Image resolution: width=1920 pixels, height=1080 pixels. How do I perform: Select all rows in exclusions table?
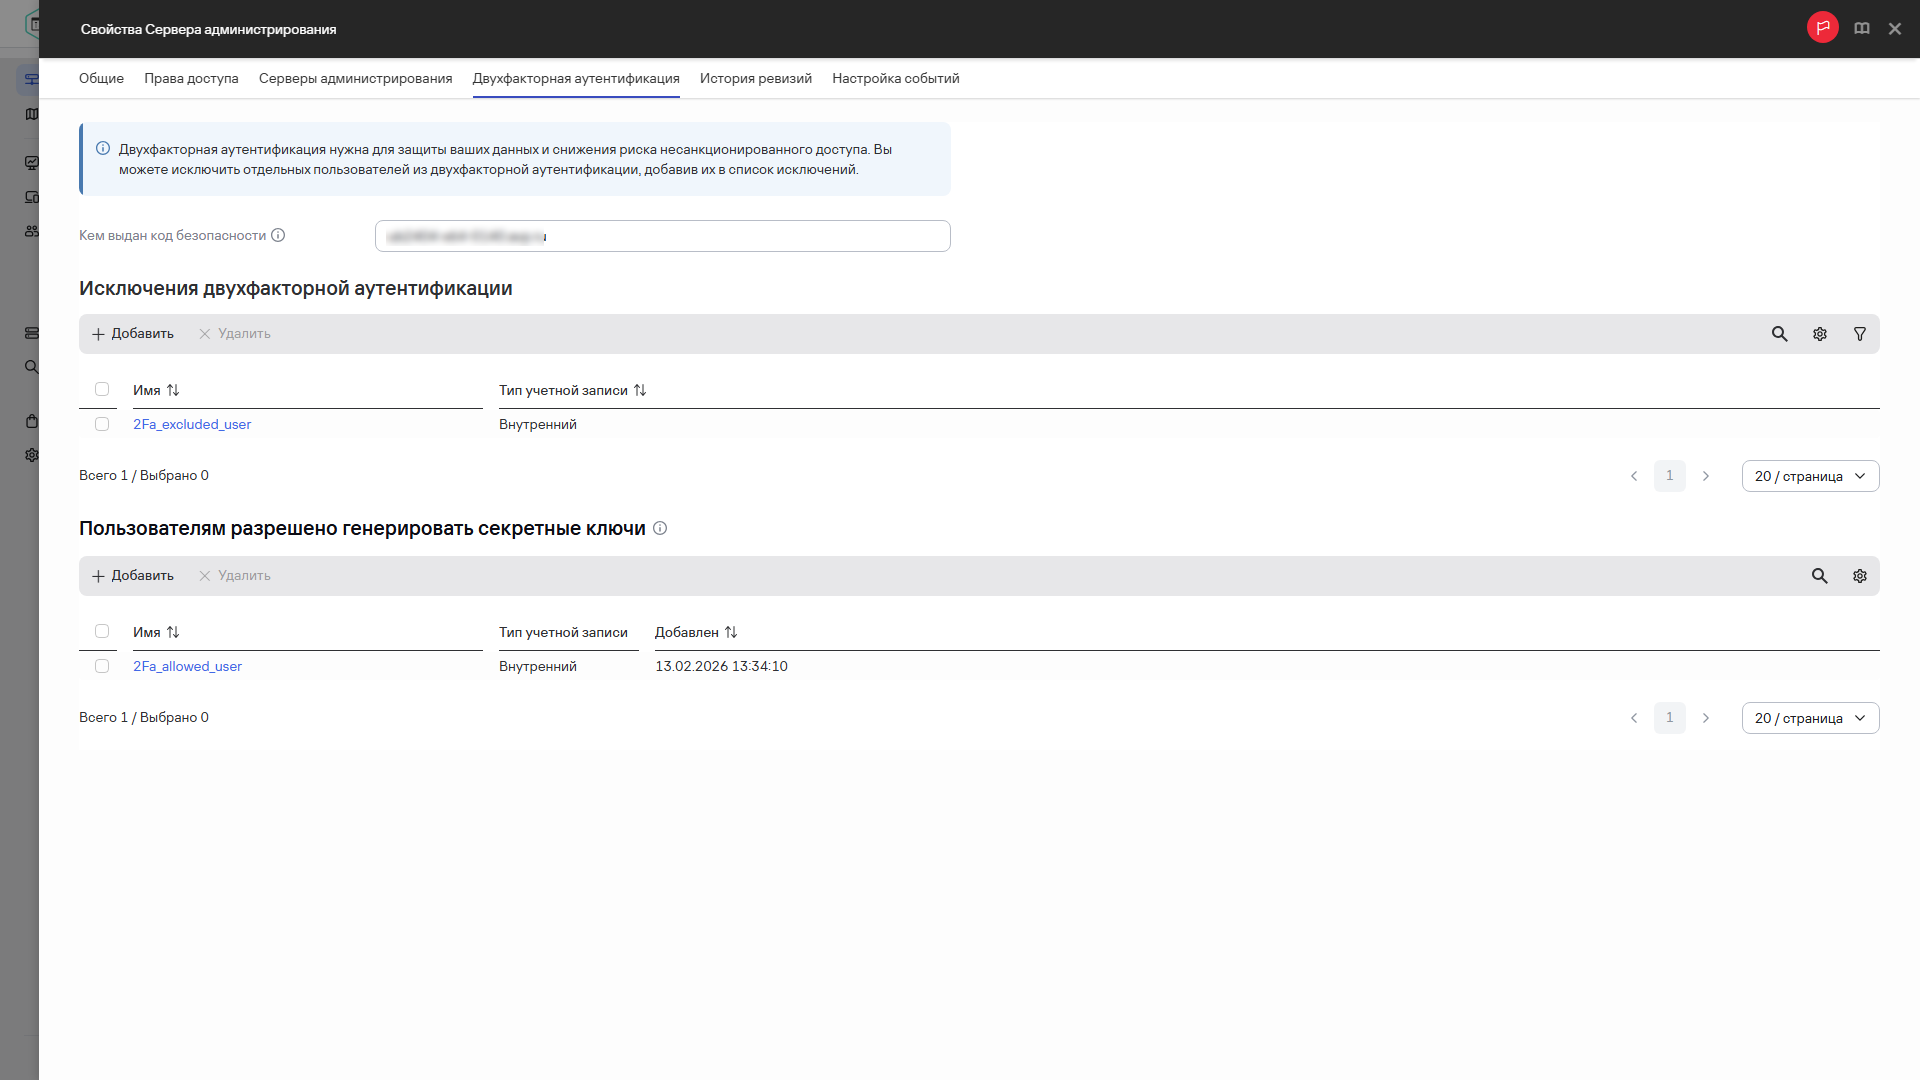(x=102, y=389)
